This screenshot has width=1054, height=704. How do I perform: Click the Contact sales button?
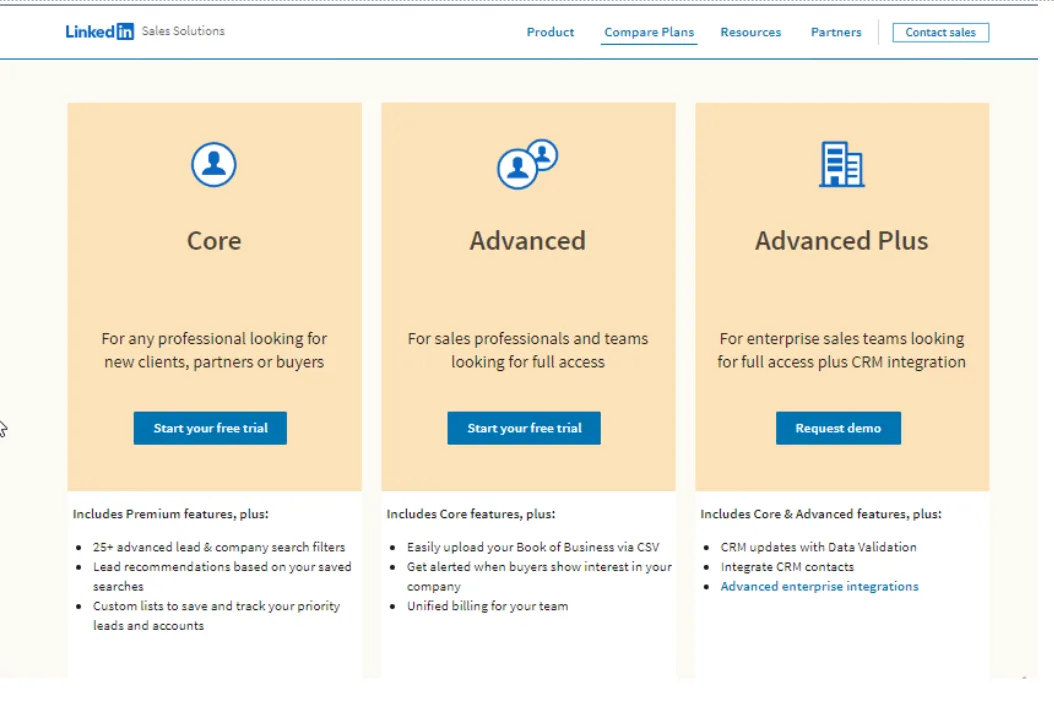(x=940, y=32)
